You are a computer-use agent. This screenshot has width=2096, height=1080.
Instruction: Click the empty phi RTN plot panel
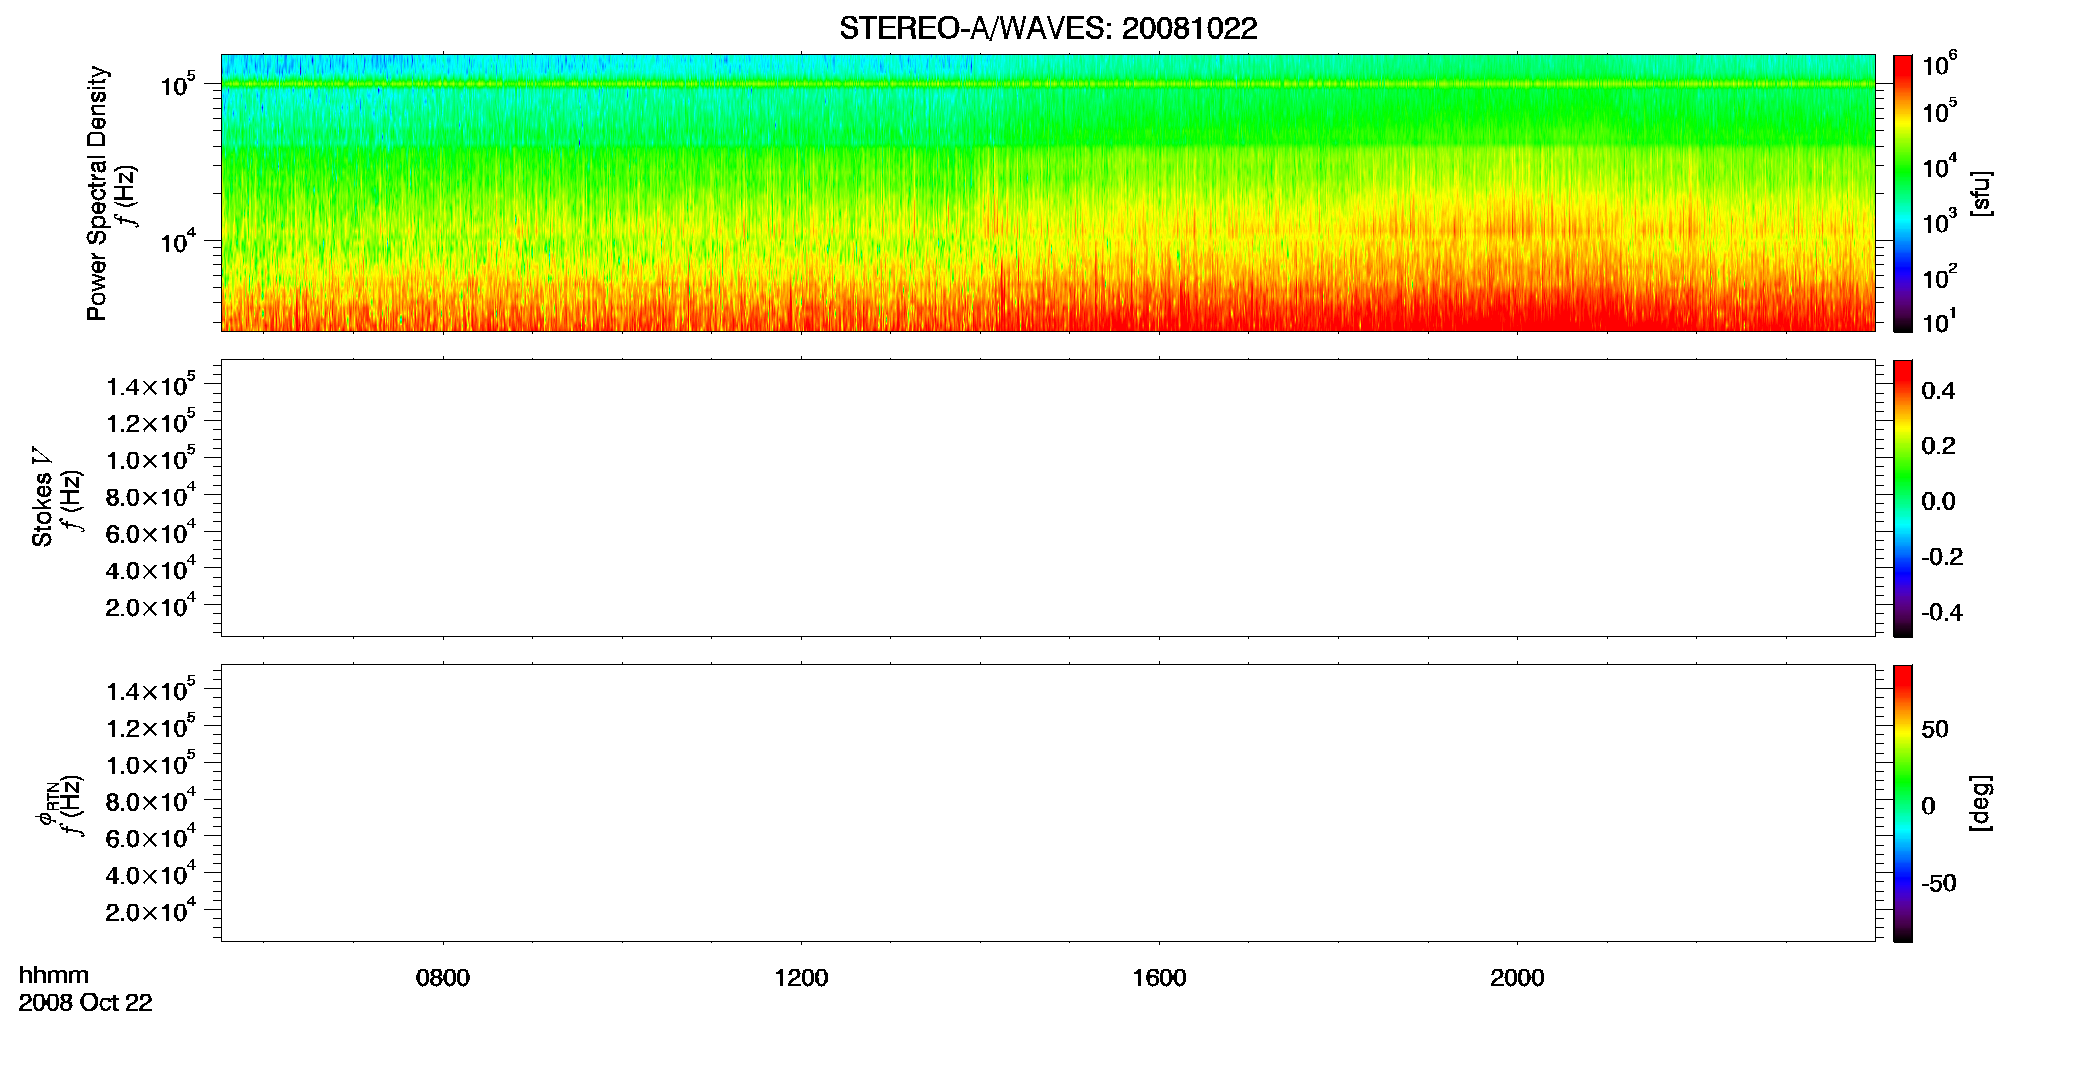point(1048,803)
